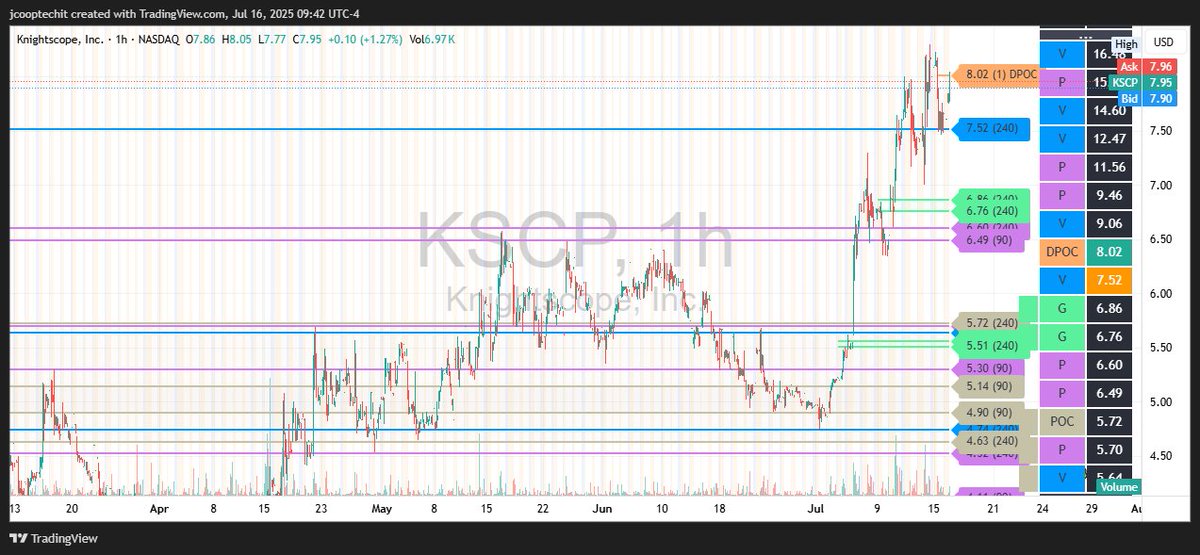Click the High label on price axis

click(1127, 44)
